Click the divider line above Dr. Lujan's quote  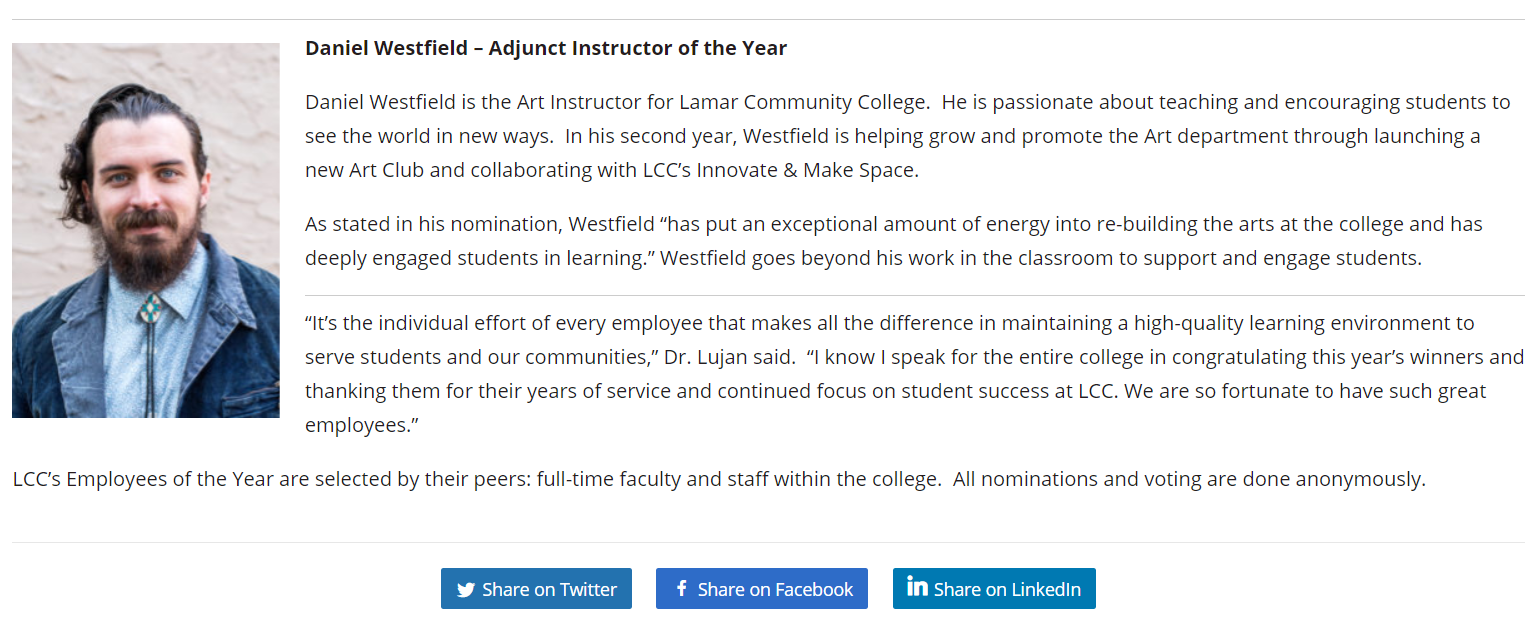point(915,296)
